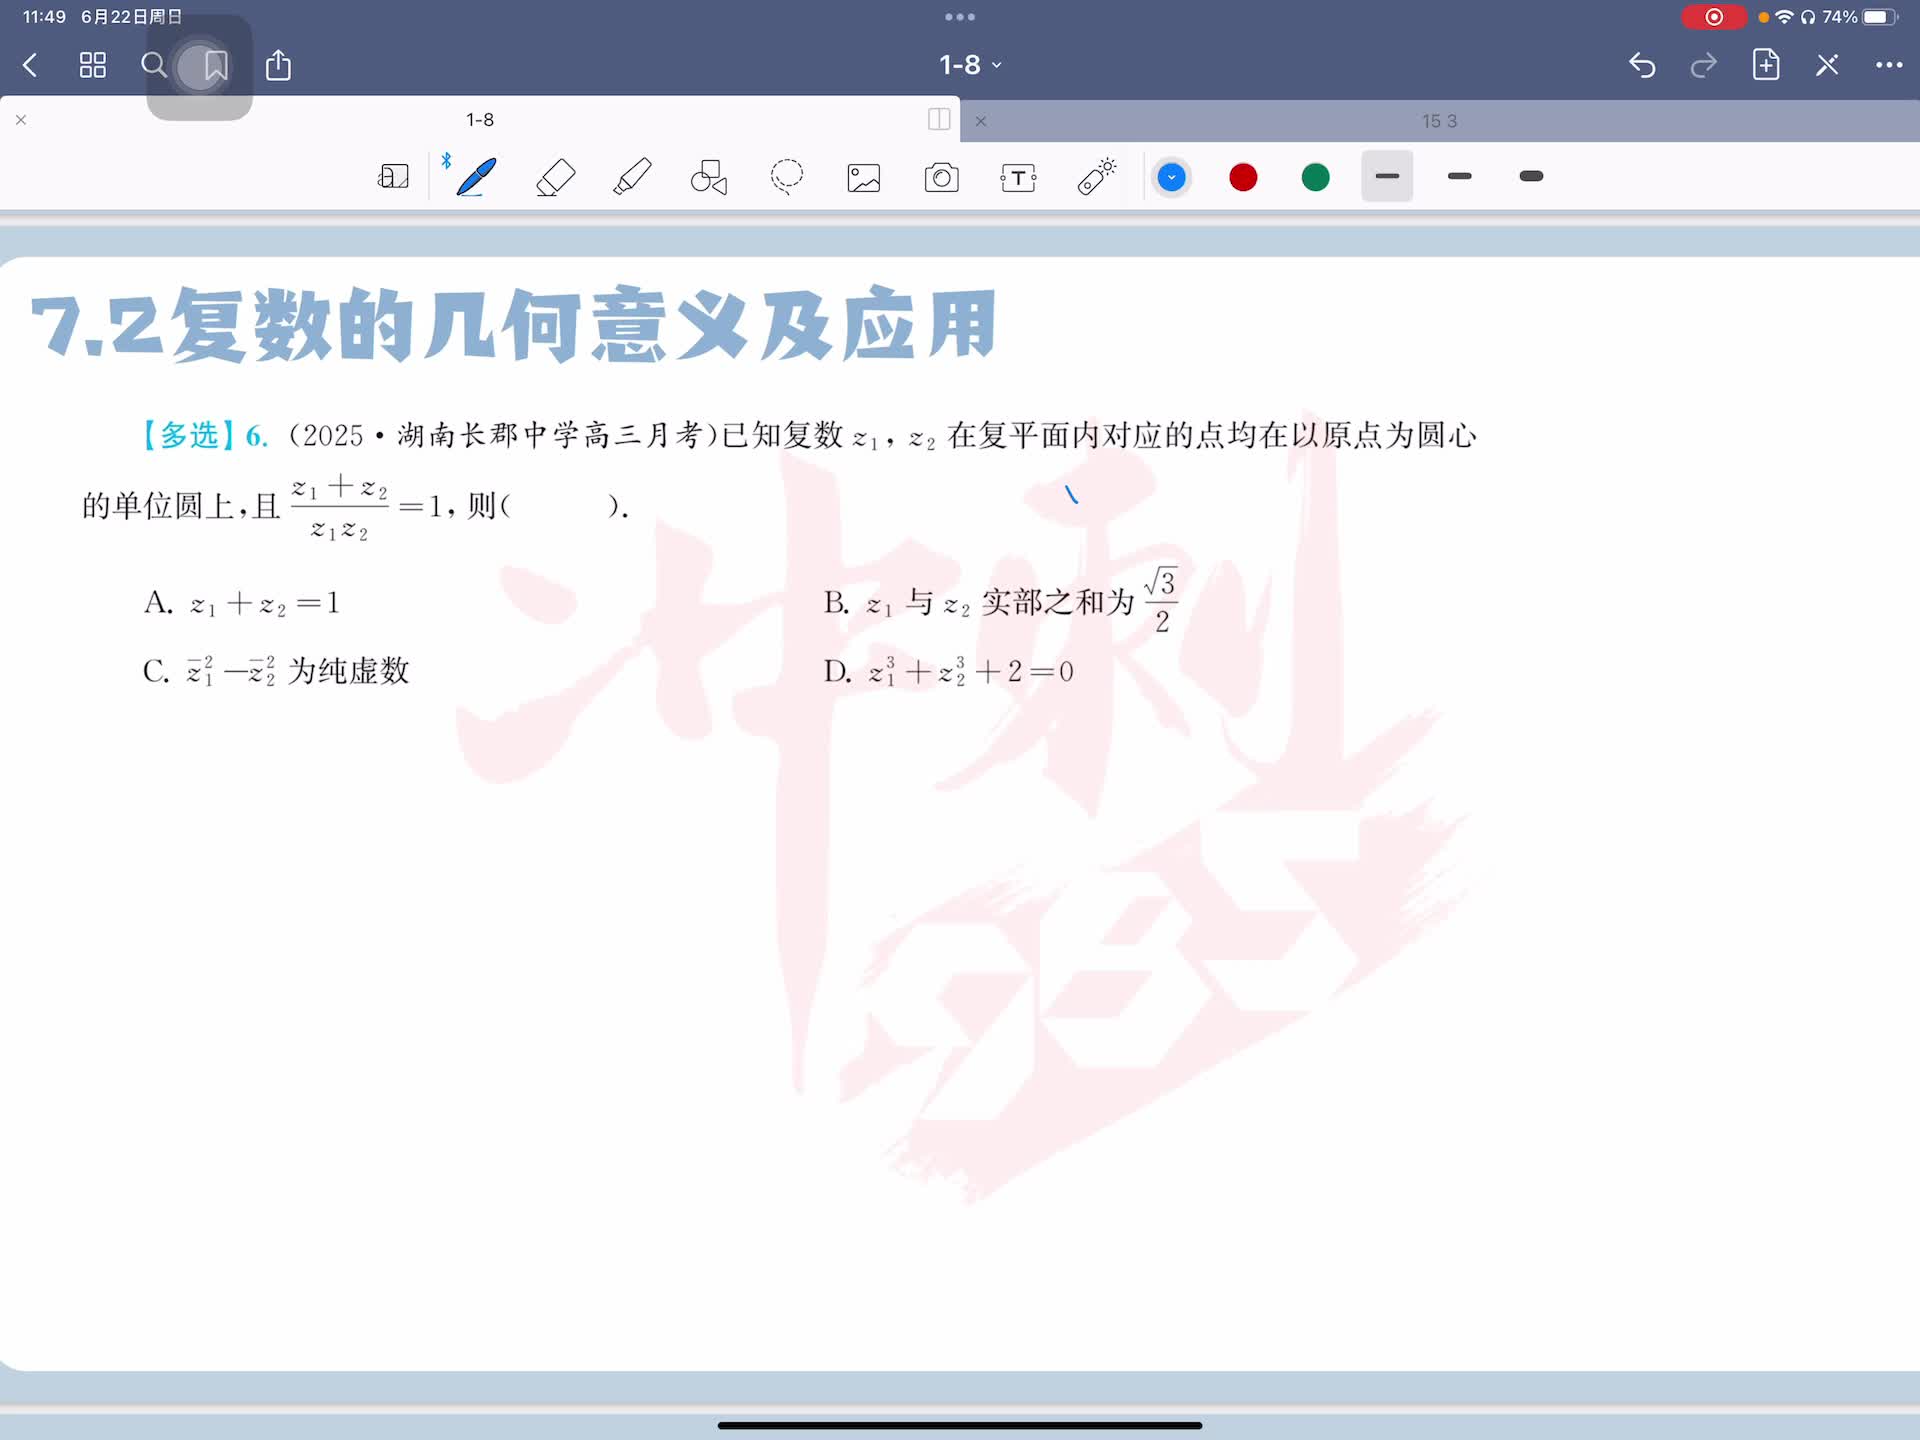
Task: Switch to the 15 3 tab
Action: [1438, 121]
